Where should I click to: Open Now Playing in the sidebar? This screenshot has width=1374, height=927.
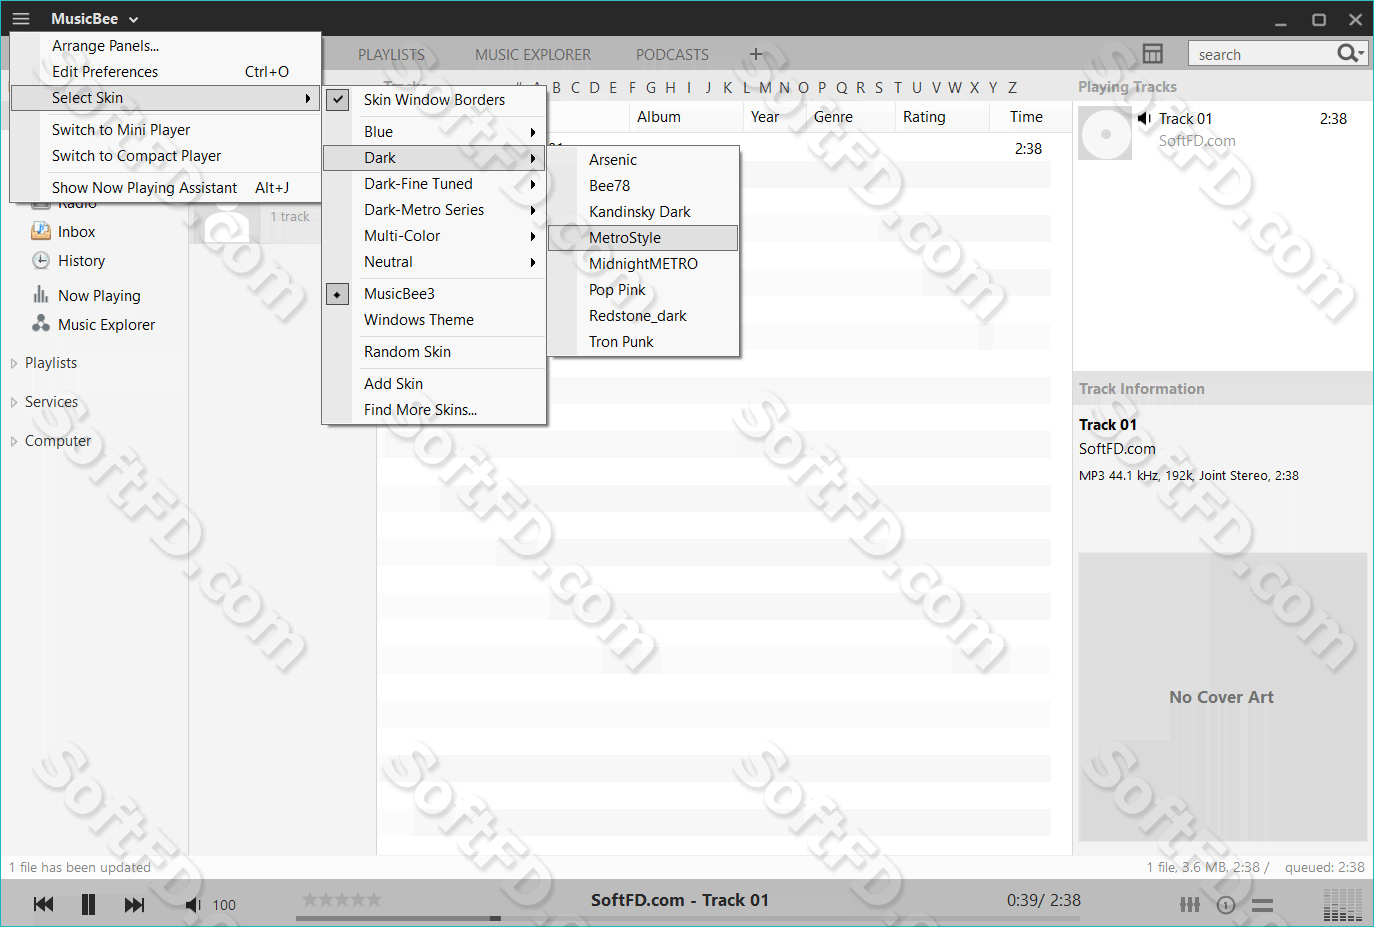click(x=99, y=296)
